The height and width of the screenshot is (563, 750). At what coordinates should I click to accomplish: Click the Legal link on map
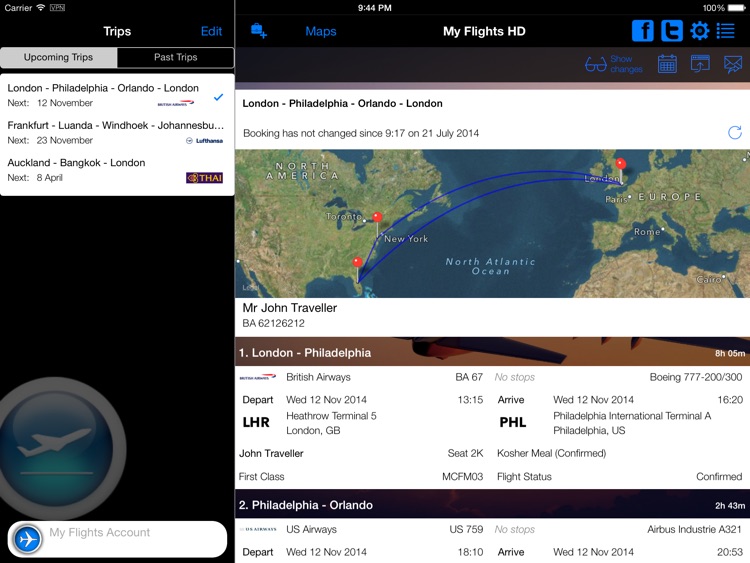[250, 287]
